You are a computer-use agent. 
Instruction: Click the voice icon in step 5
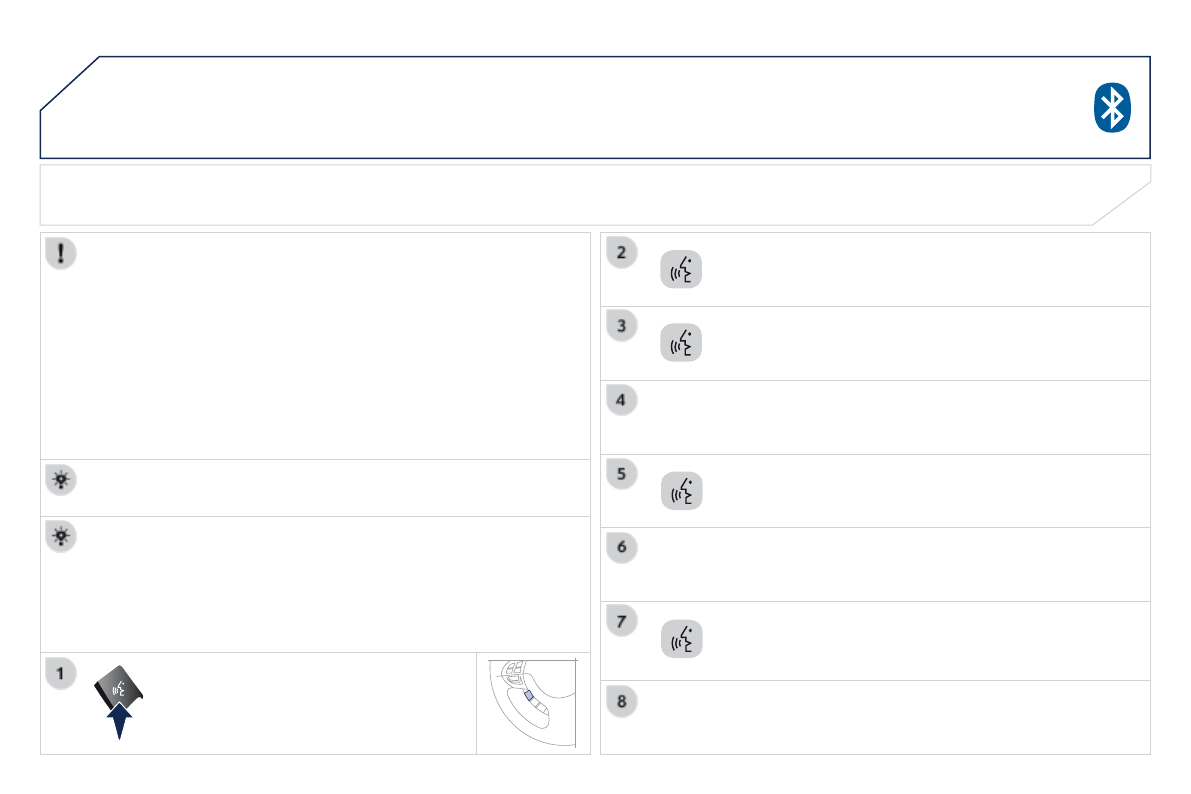(682, 491)
